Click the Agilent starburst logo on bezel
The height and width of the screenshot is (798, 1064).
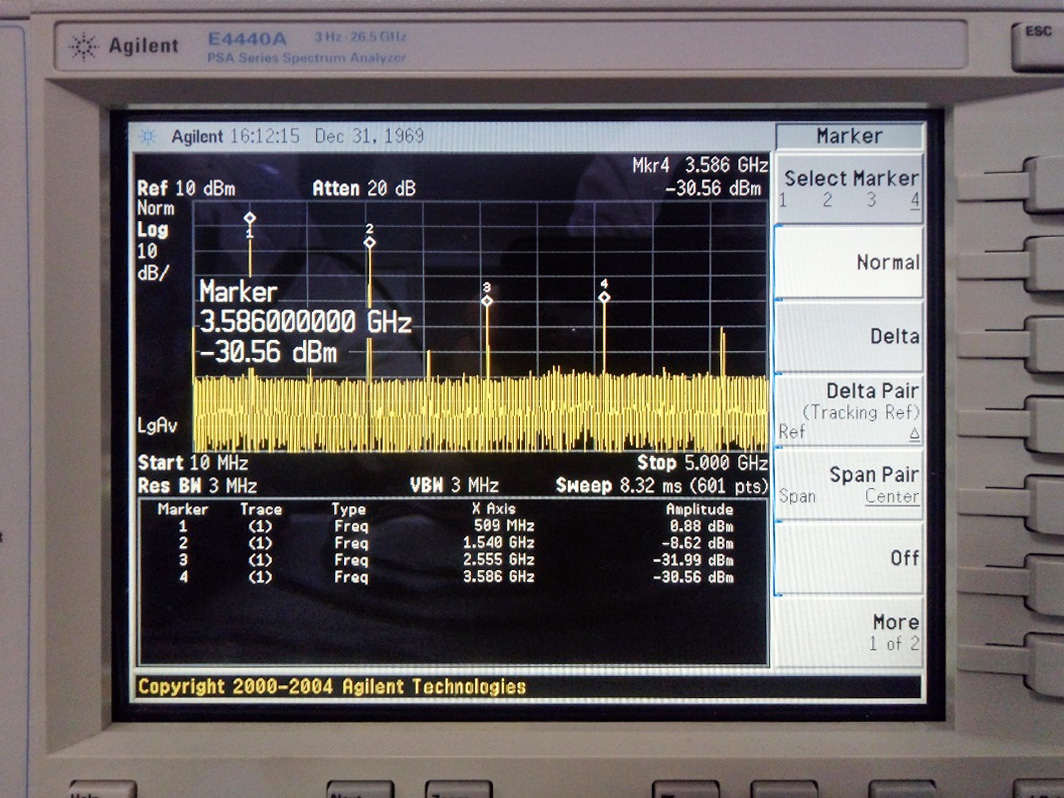point(83,47)
